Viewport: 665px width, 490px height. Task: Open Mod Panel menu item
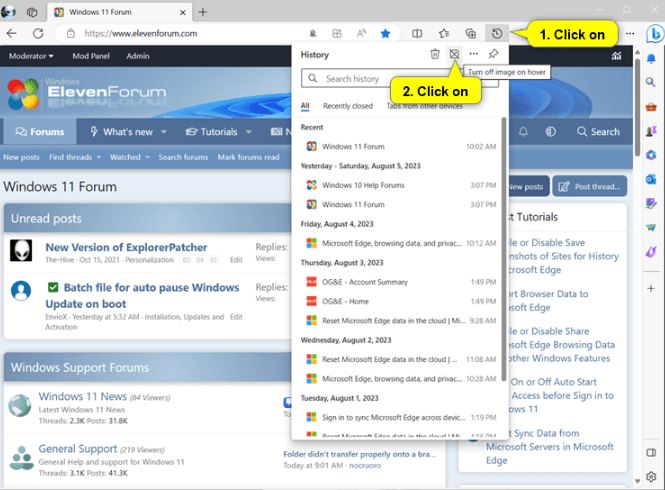91,56
